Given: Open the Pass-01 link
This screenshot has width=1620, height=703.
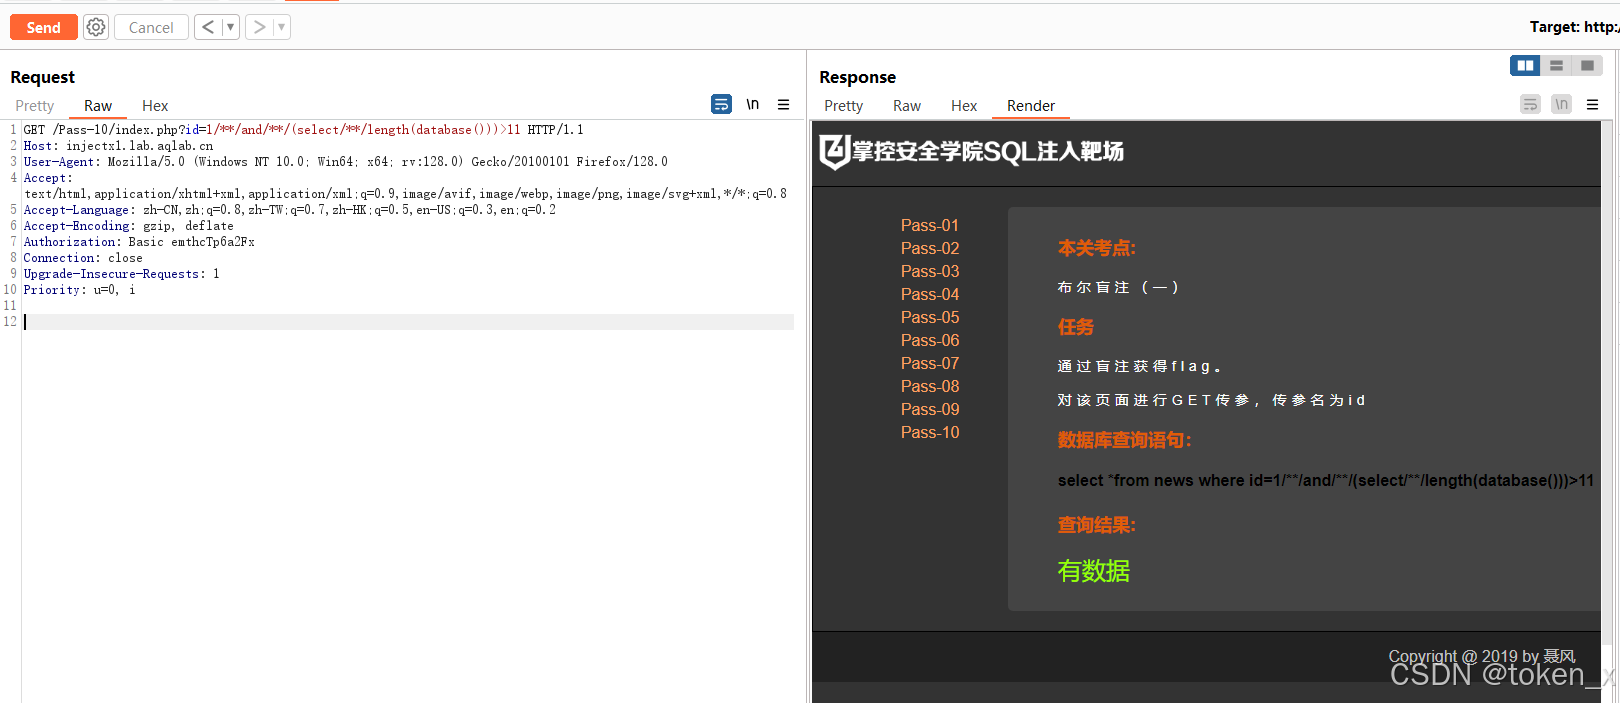Looking at the screenshot, I should coord(929,226).
